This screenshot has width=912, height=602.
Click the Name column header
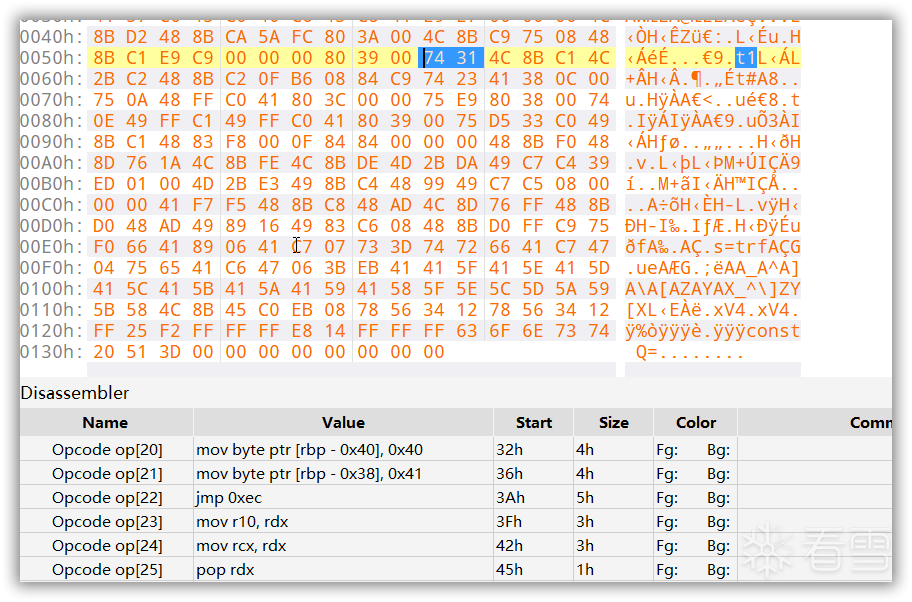pos(105,422)
